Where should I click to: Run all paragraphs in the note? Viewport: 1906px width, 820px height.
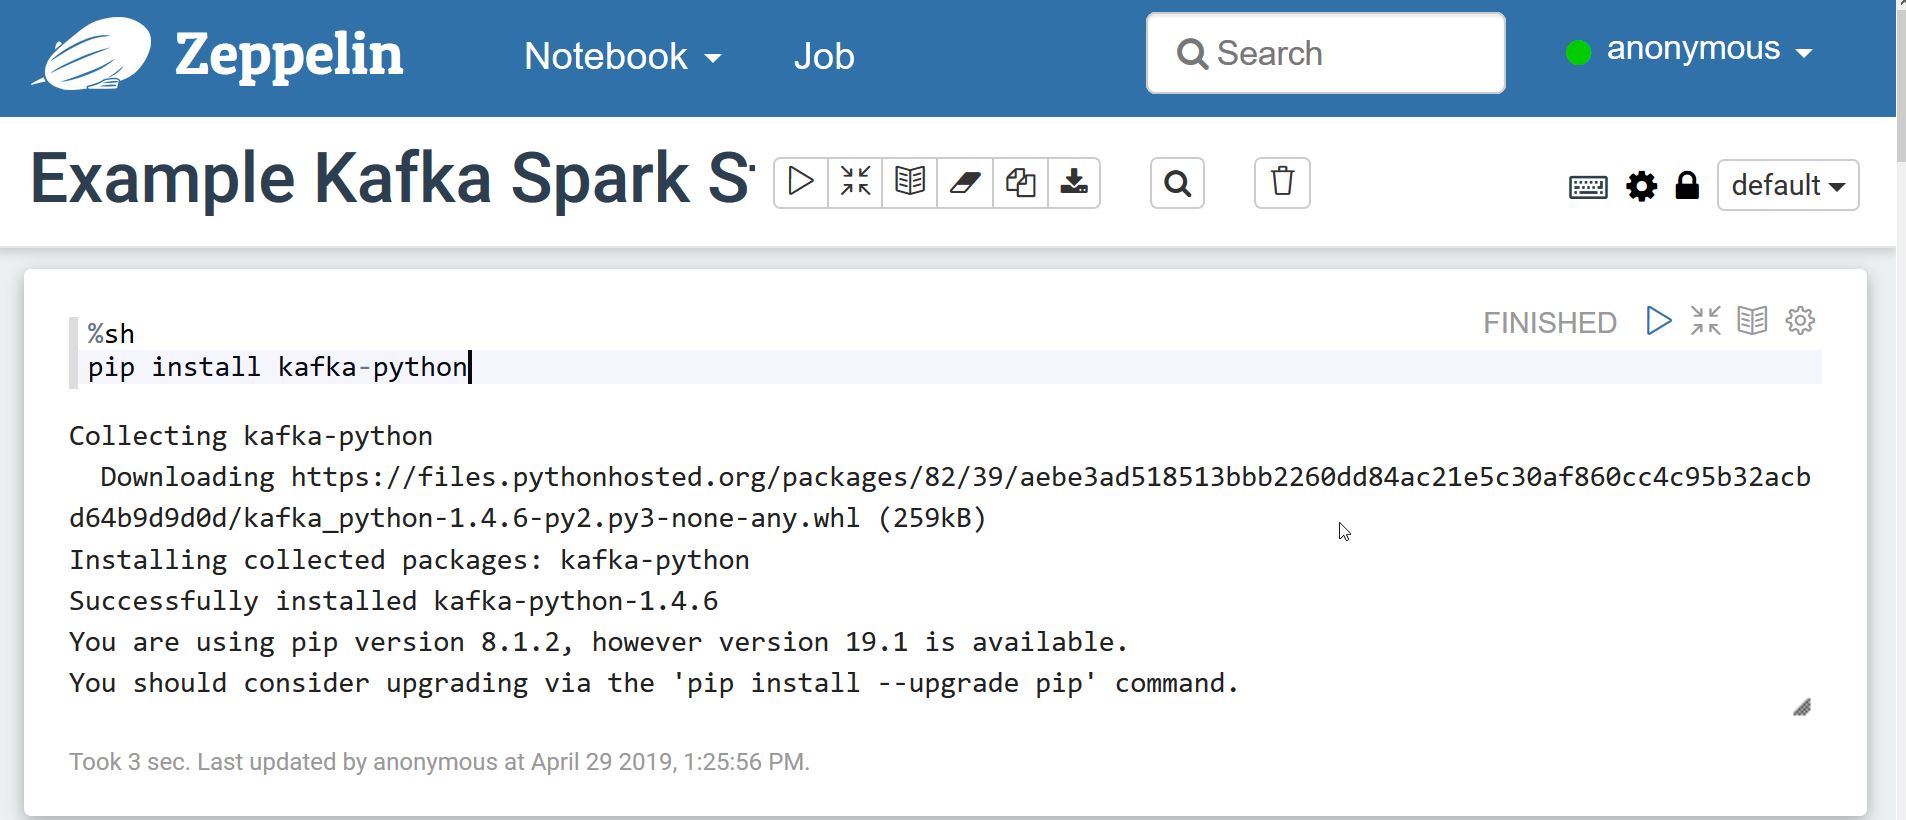[x=801, y=182]
